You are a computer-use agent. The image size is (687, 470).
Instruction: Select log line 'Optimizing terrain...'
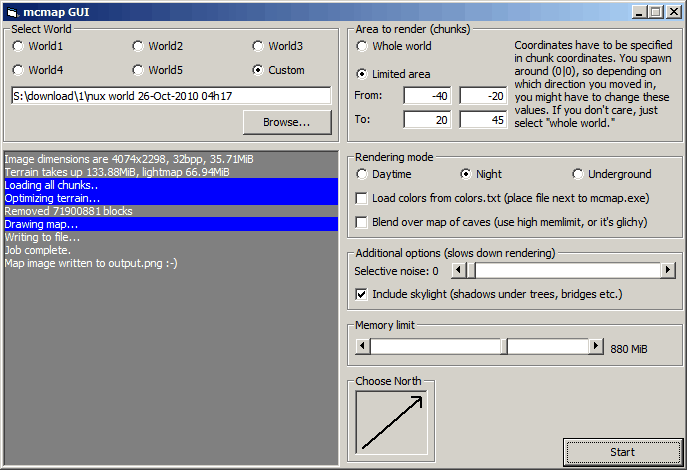point(171,198)
